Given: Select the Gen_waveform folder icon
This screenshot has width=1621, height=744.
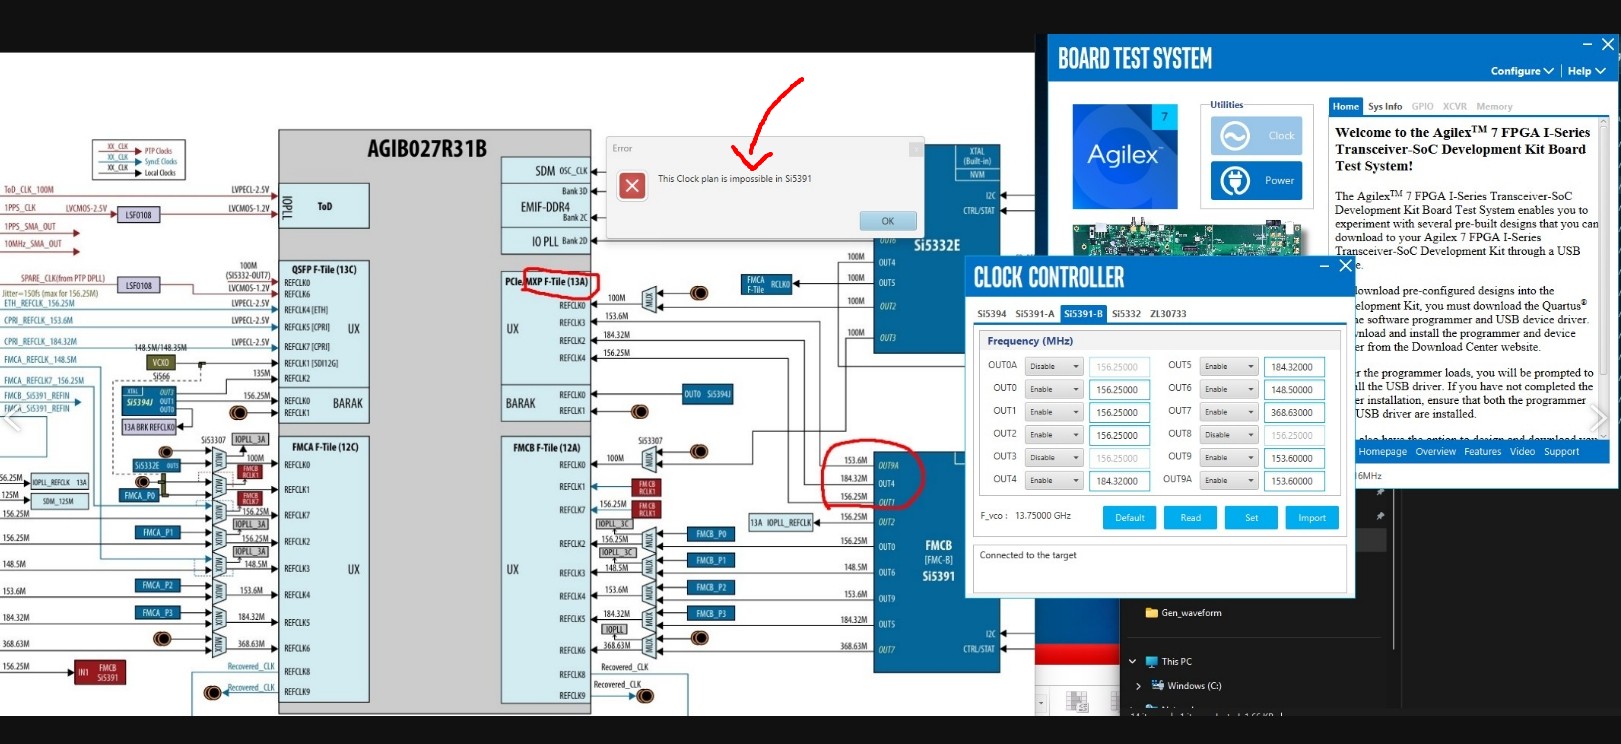Looking at the screenshot, I should click(1152, 613).
